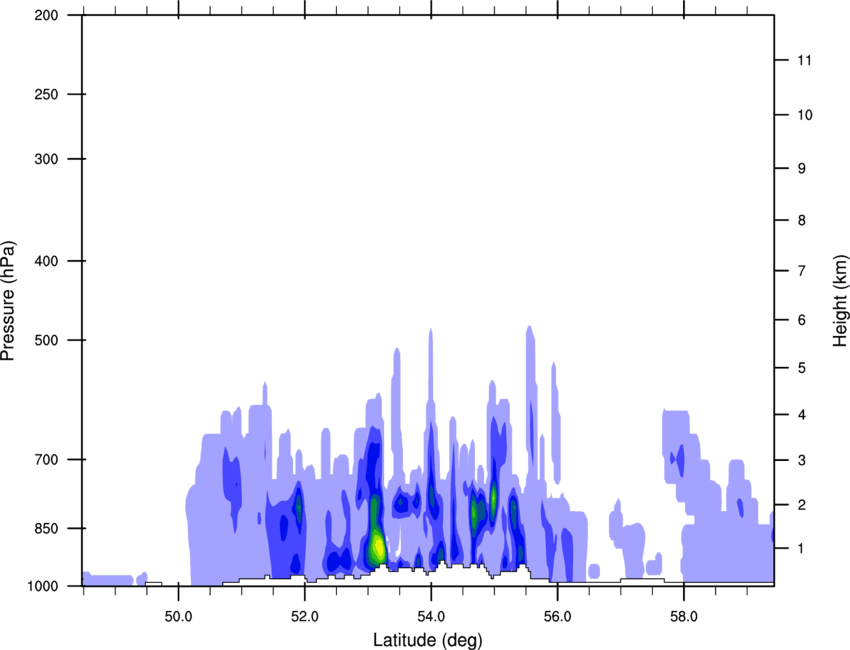This screenshot has height=650, width=850.
Task: Click the 850 pressure tick label
Action: pyautogui.click(x=46, y=528)
